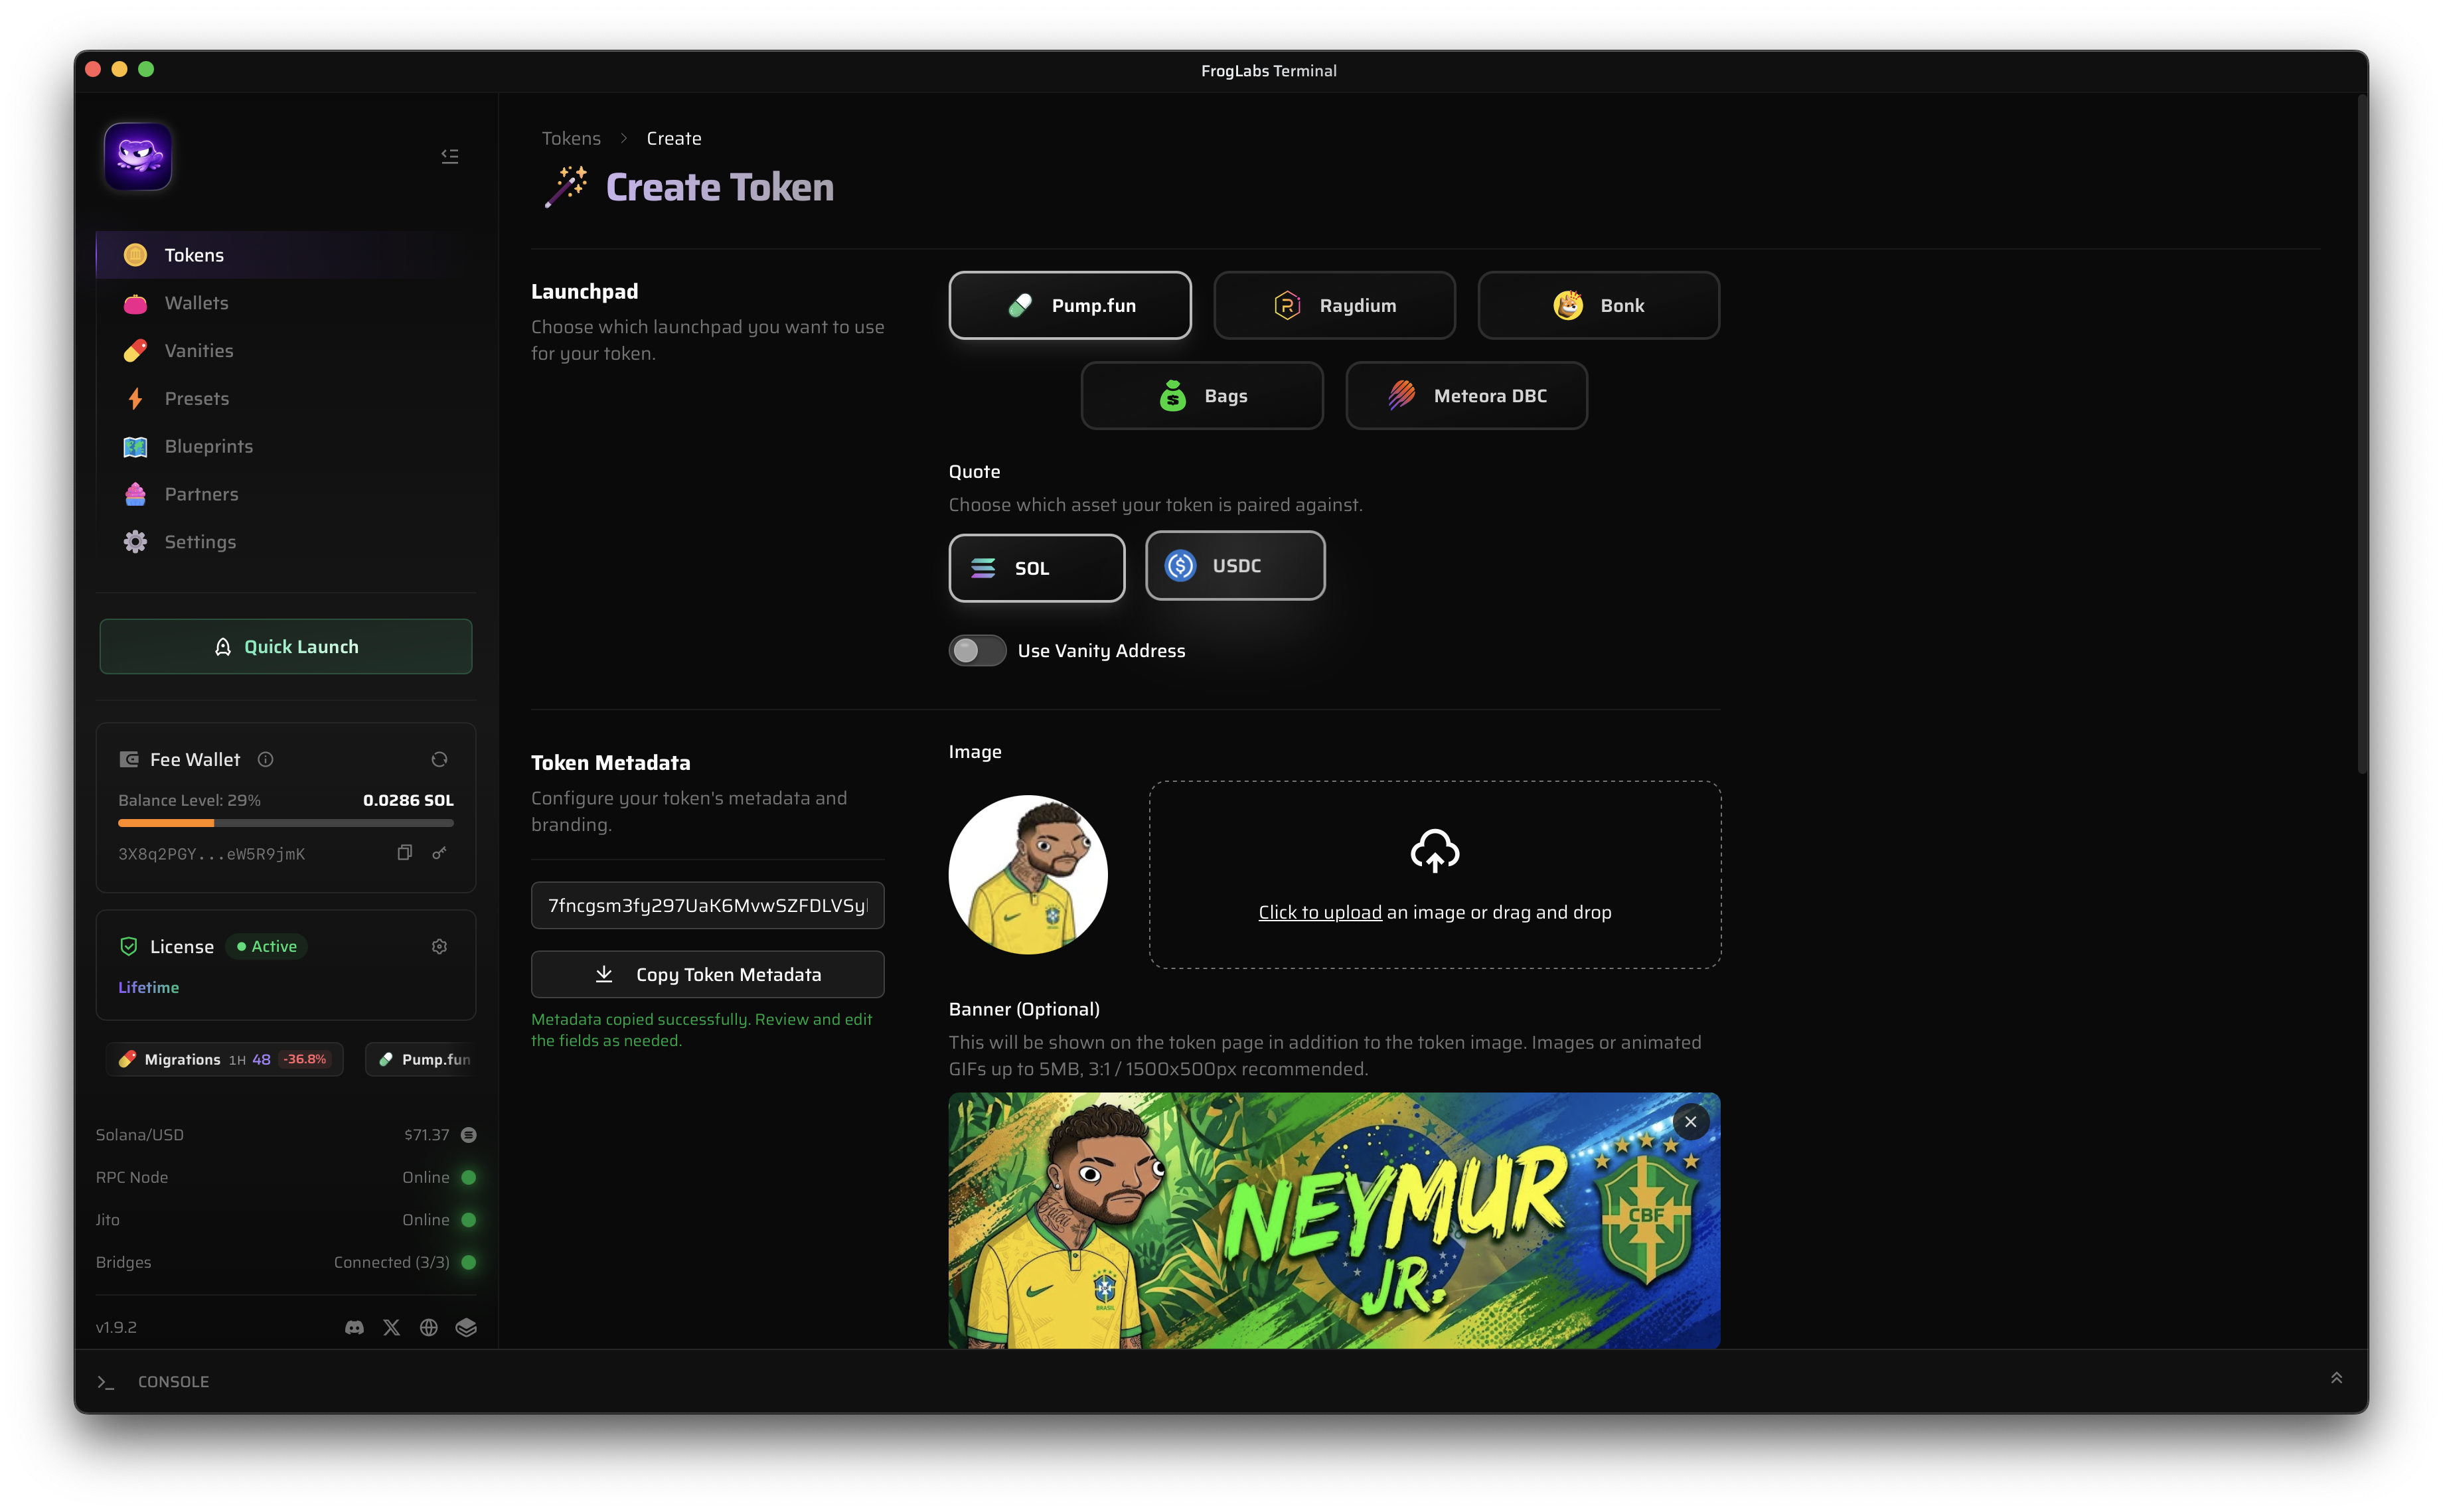Click the 0.0286 SOL balance value
This screenshot has width=2443, height=1512.
point(408,801)
